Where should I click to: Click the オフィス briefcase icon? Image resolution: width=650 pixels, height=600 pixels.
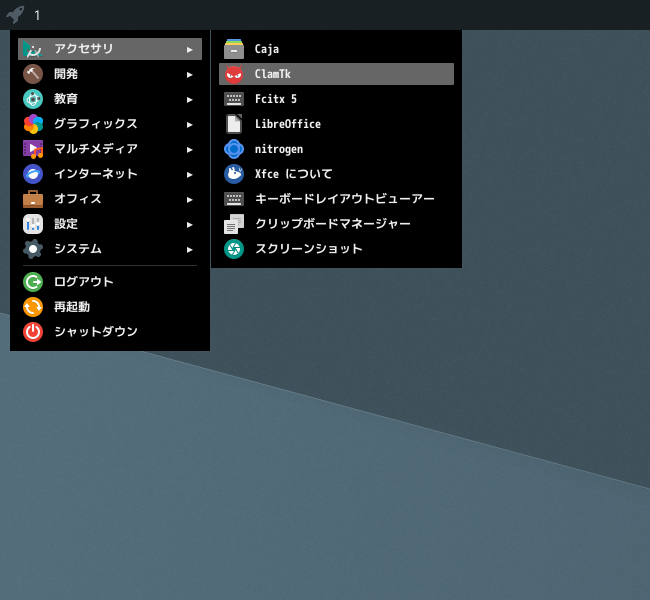pyautogui.click(x=33, y=199)
